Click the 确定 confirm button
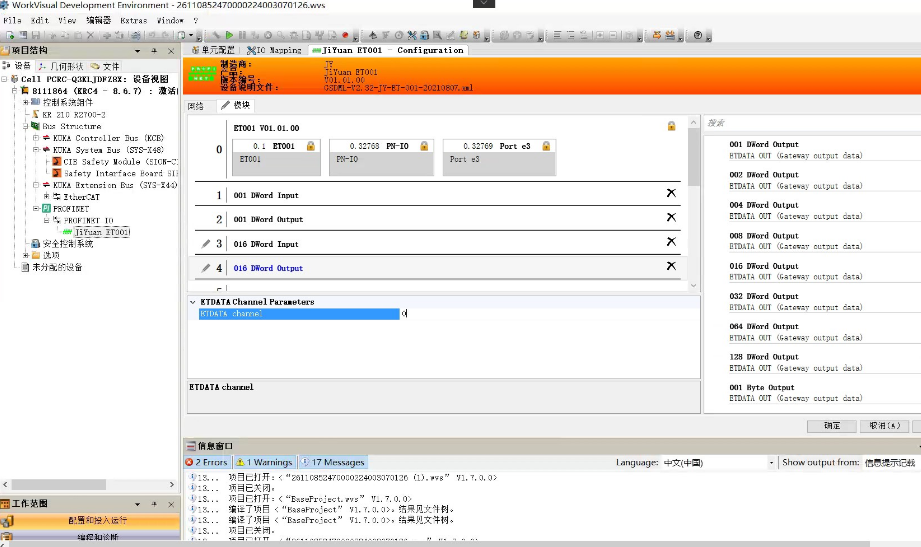Image resolution: width=921 pixels, height=547 pixels. tap(832, 426)
